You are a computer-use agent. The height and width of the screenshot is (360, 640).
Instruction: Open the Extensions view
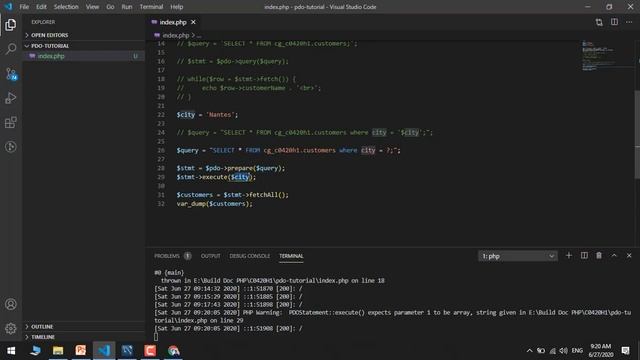point(11,122)
